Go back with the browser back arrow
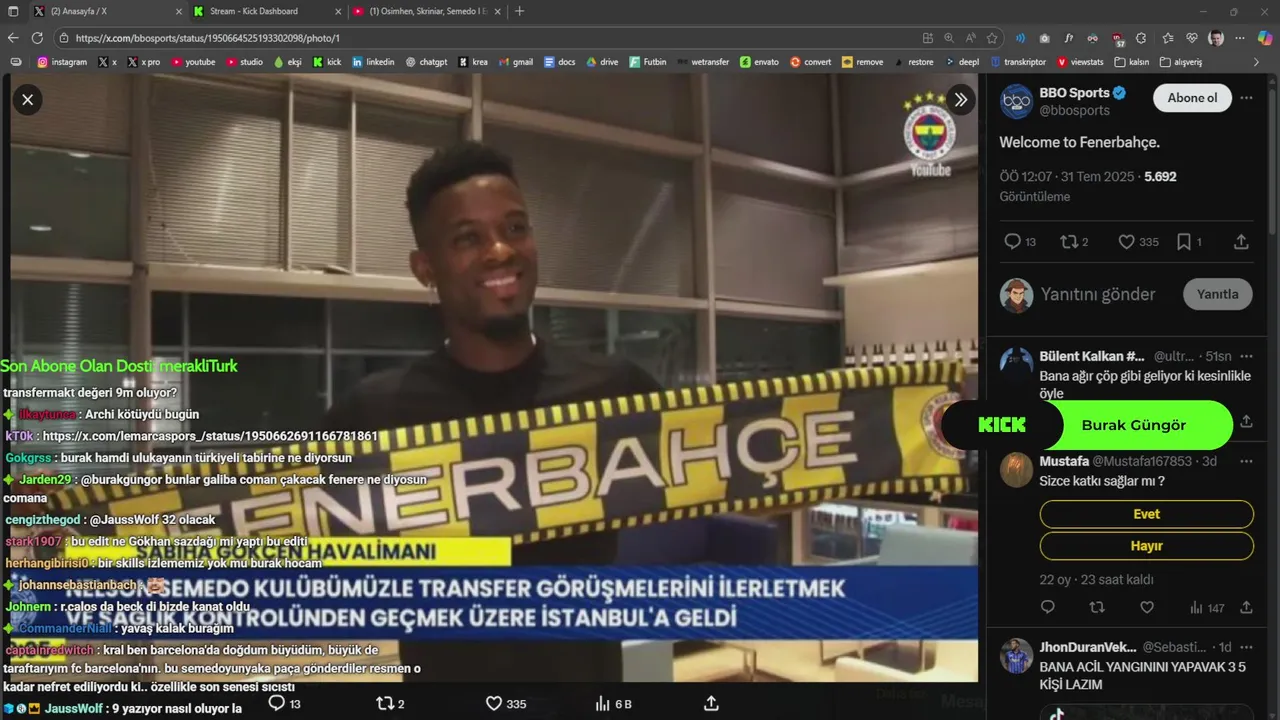Viewport: 1280px width, 720px height. pos(13,38)
